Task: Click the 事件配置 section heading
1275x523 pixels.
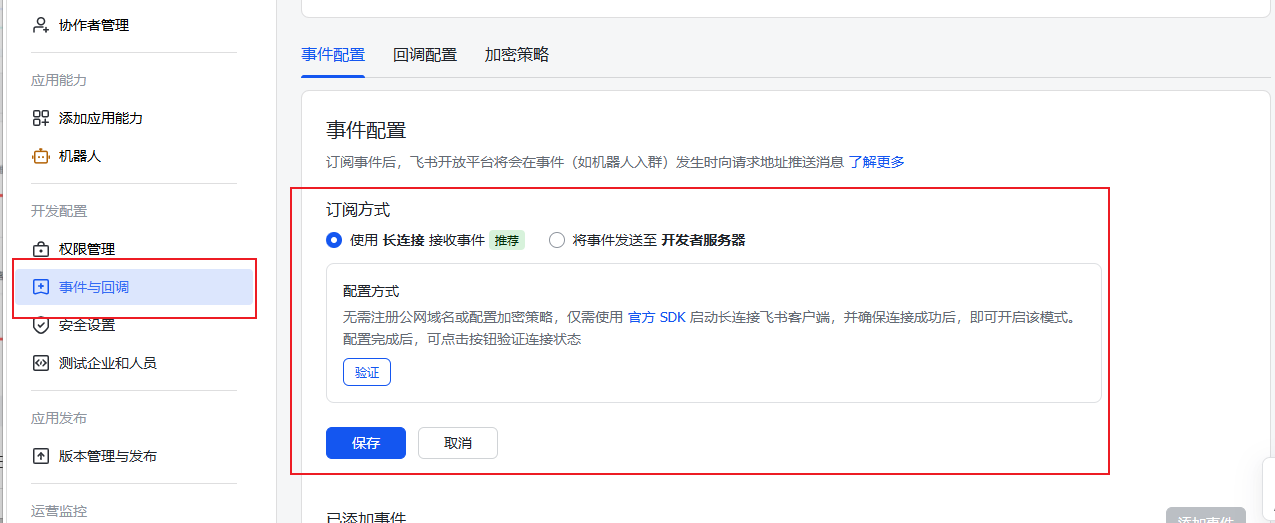Action: [366, 130]
